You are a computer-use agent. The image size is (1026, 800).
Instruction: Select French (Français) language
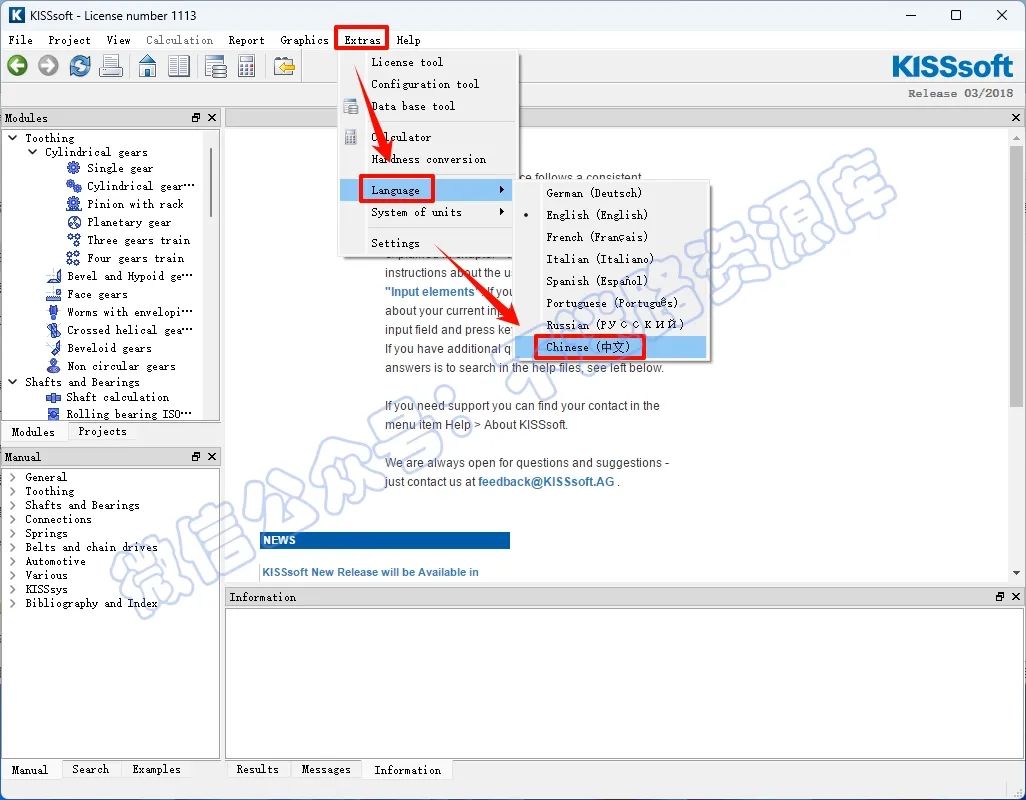coord(611,237)
